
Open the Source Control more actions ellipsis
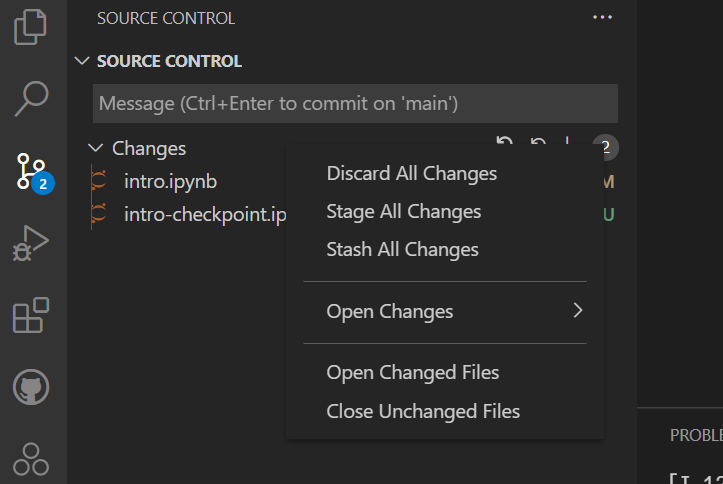click(x=602, y=18)
